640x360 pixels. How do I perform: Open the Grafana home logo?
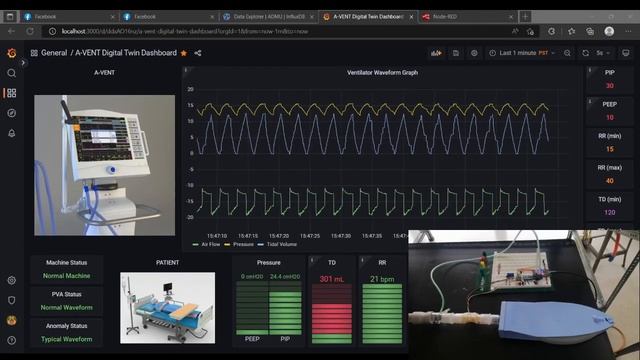[x=12, y=53]
